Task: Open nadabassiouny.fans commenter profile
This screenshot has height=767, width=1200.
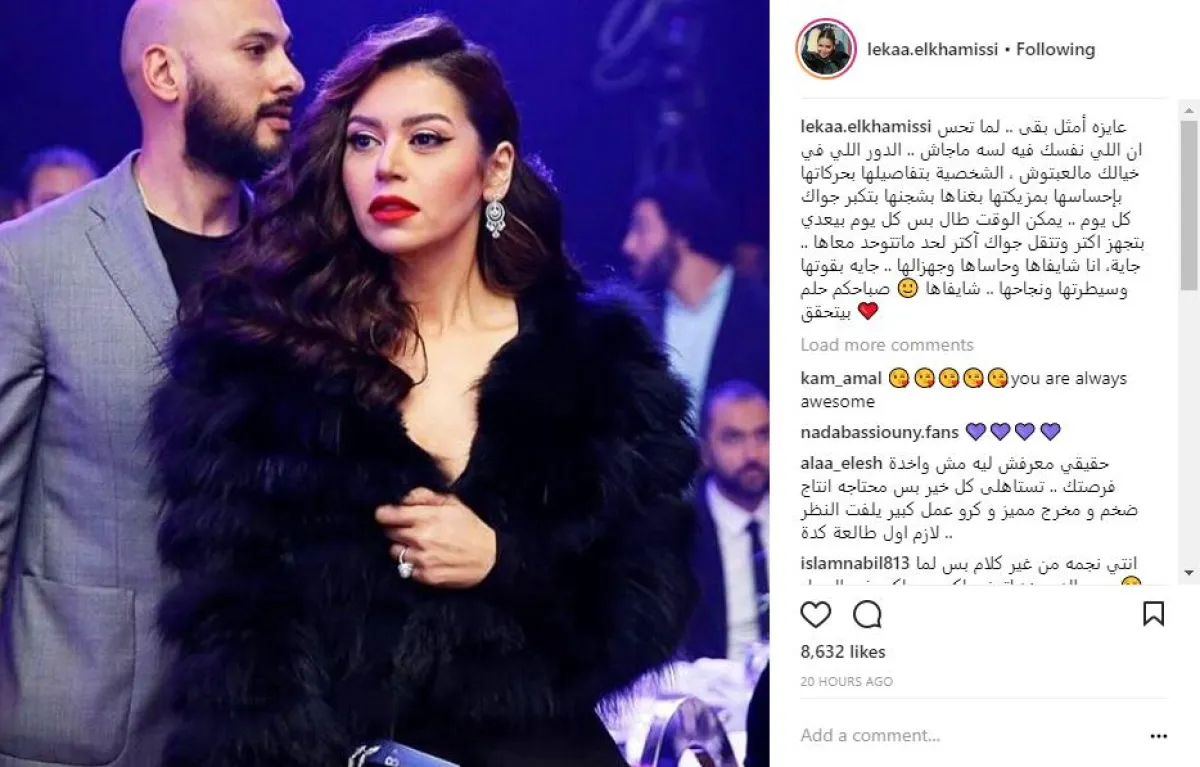Action: pos(880,432)
